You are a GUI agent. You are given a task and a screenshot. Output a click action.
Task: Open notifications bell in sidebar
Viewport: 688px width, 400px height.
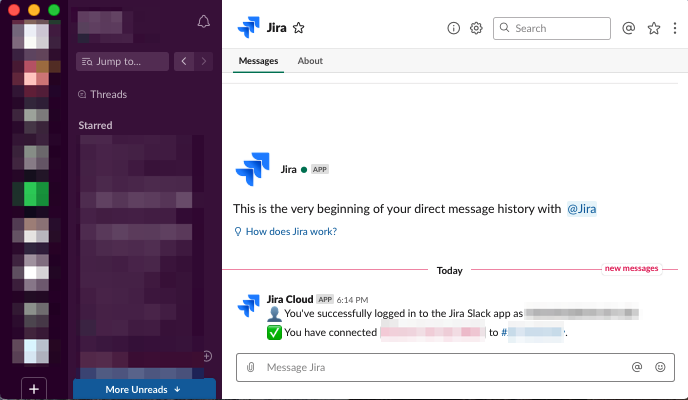203,21
